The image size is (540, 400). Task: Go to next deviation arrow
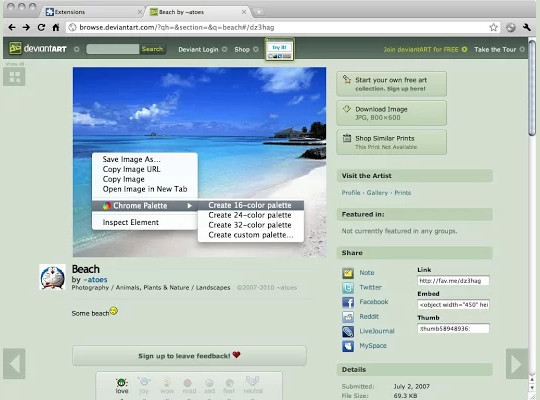point(517,364)
